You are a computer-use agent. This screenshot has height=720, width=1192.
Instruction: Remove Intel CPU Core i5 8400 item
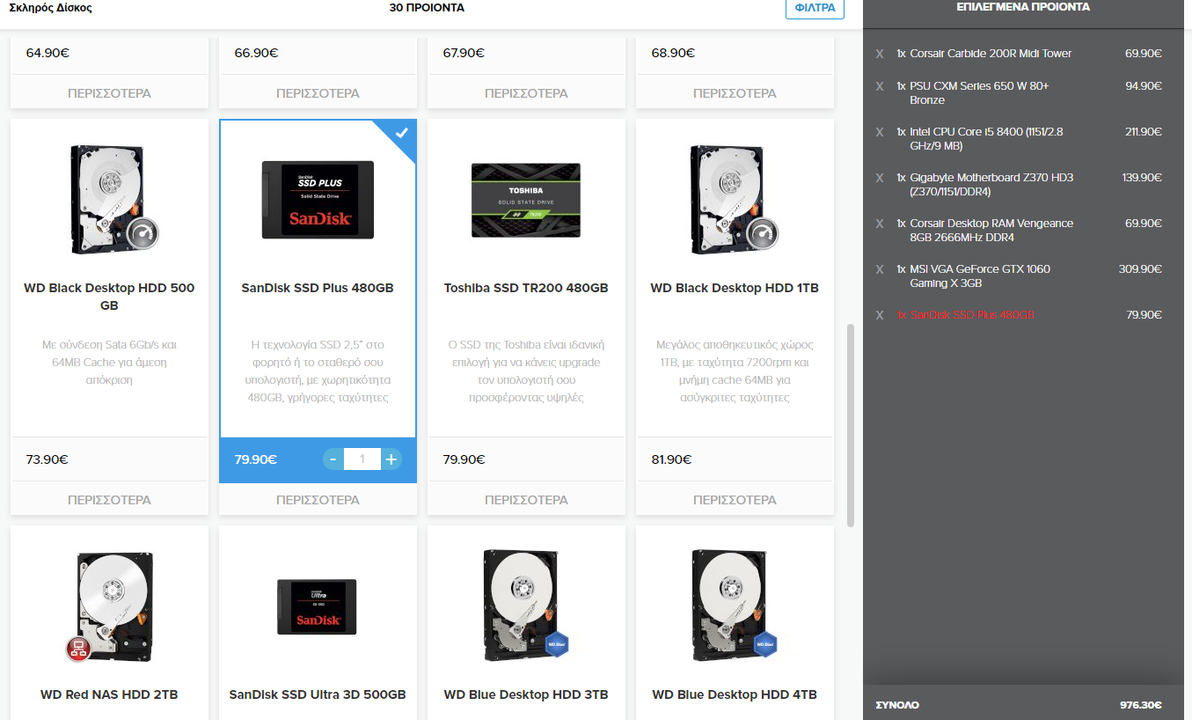pos(880,132)
